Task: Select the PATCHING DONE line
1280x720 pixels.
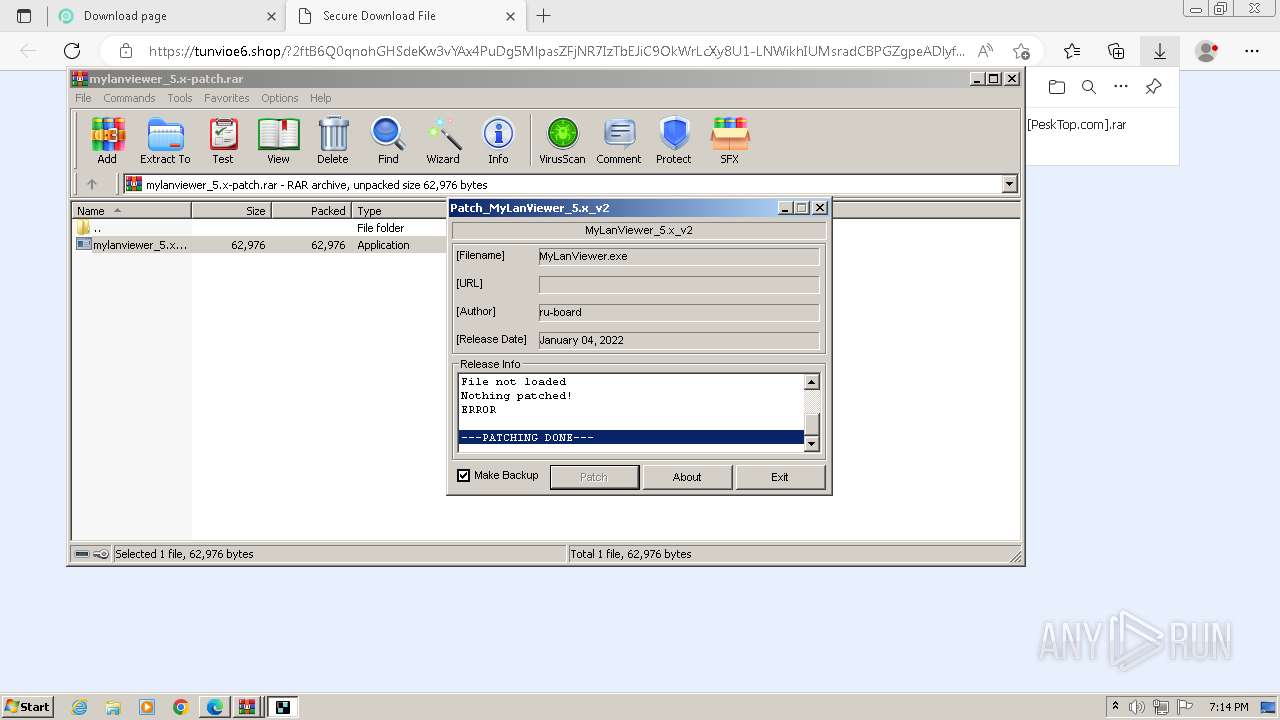Action: (631, 438)
